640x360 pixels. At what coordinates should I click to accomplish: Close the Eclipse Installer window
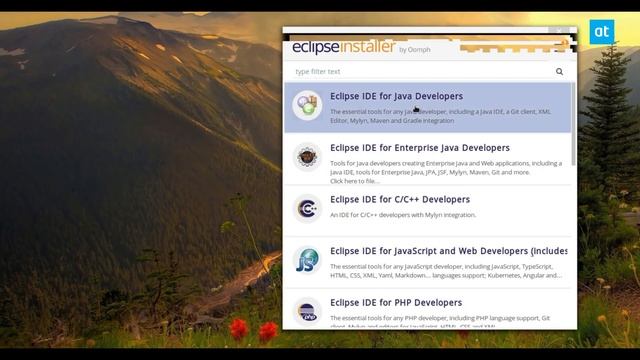559,30
